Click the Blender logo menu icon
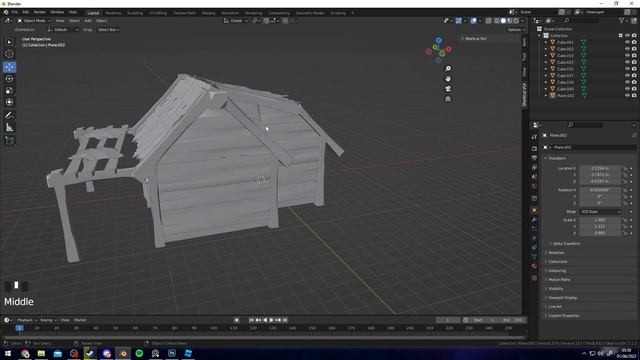The height and width of the screenshot is (360, 640). click(6, 12)
